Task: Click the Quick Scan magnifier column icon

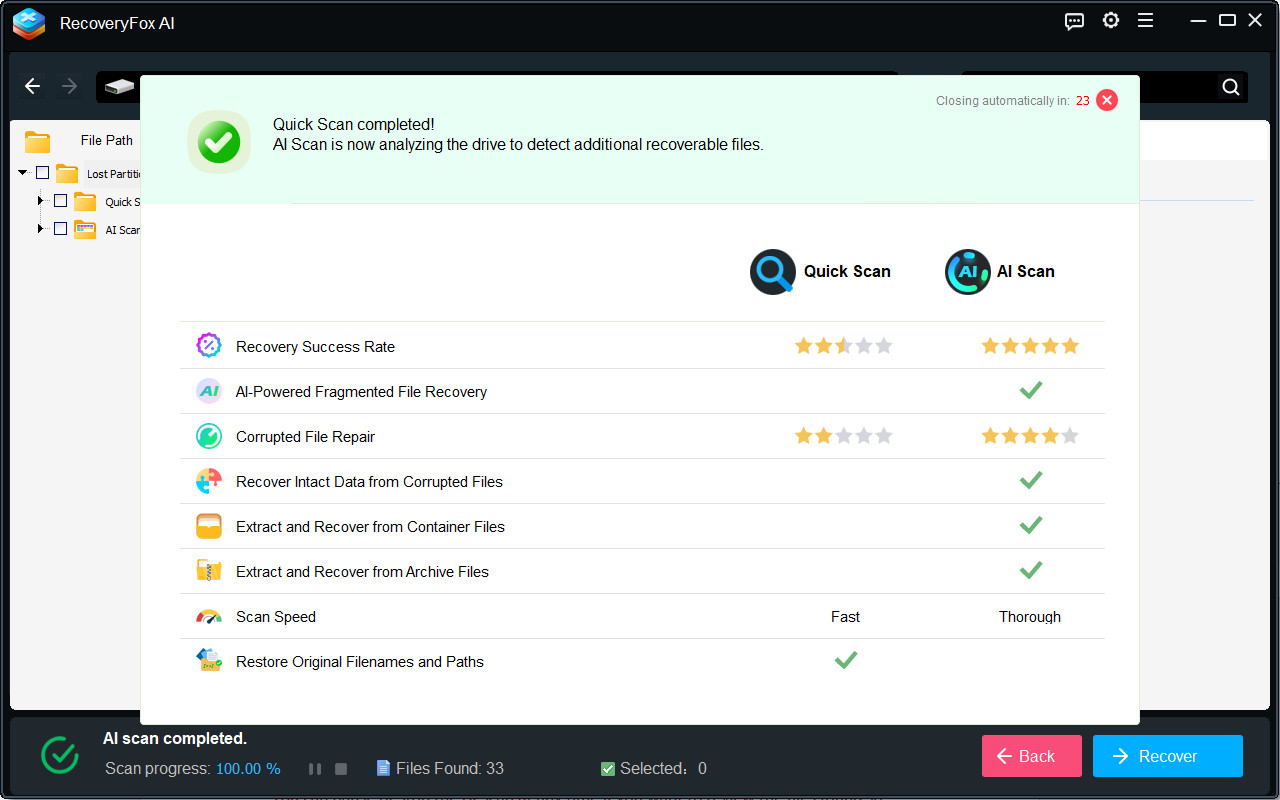Action: pos(773,272)
